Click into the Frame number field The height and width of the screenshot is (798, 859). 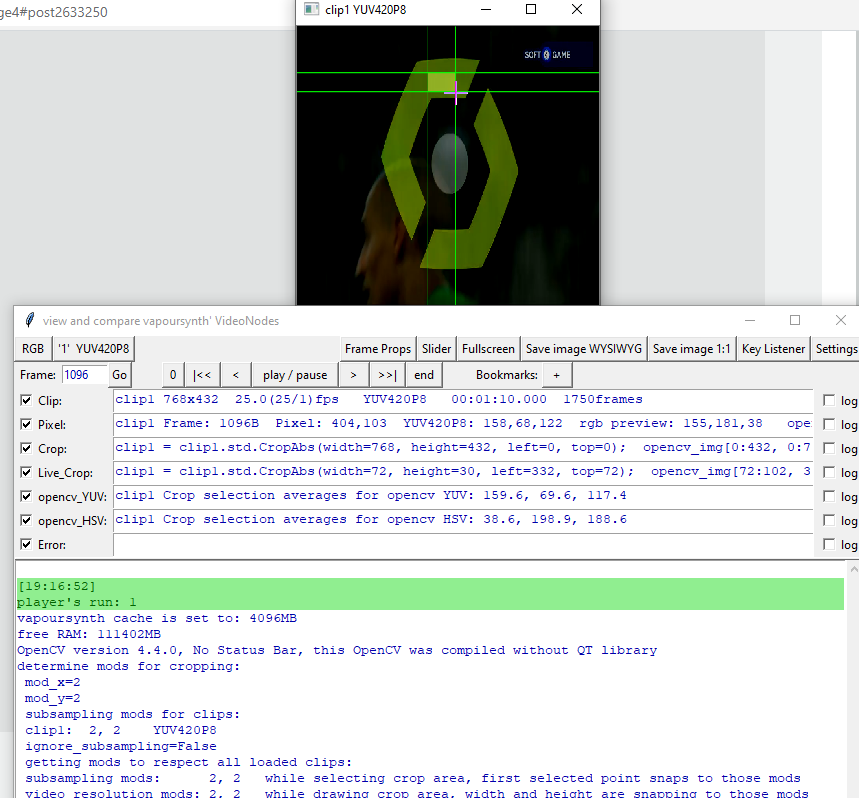(x=84, y=375)
